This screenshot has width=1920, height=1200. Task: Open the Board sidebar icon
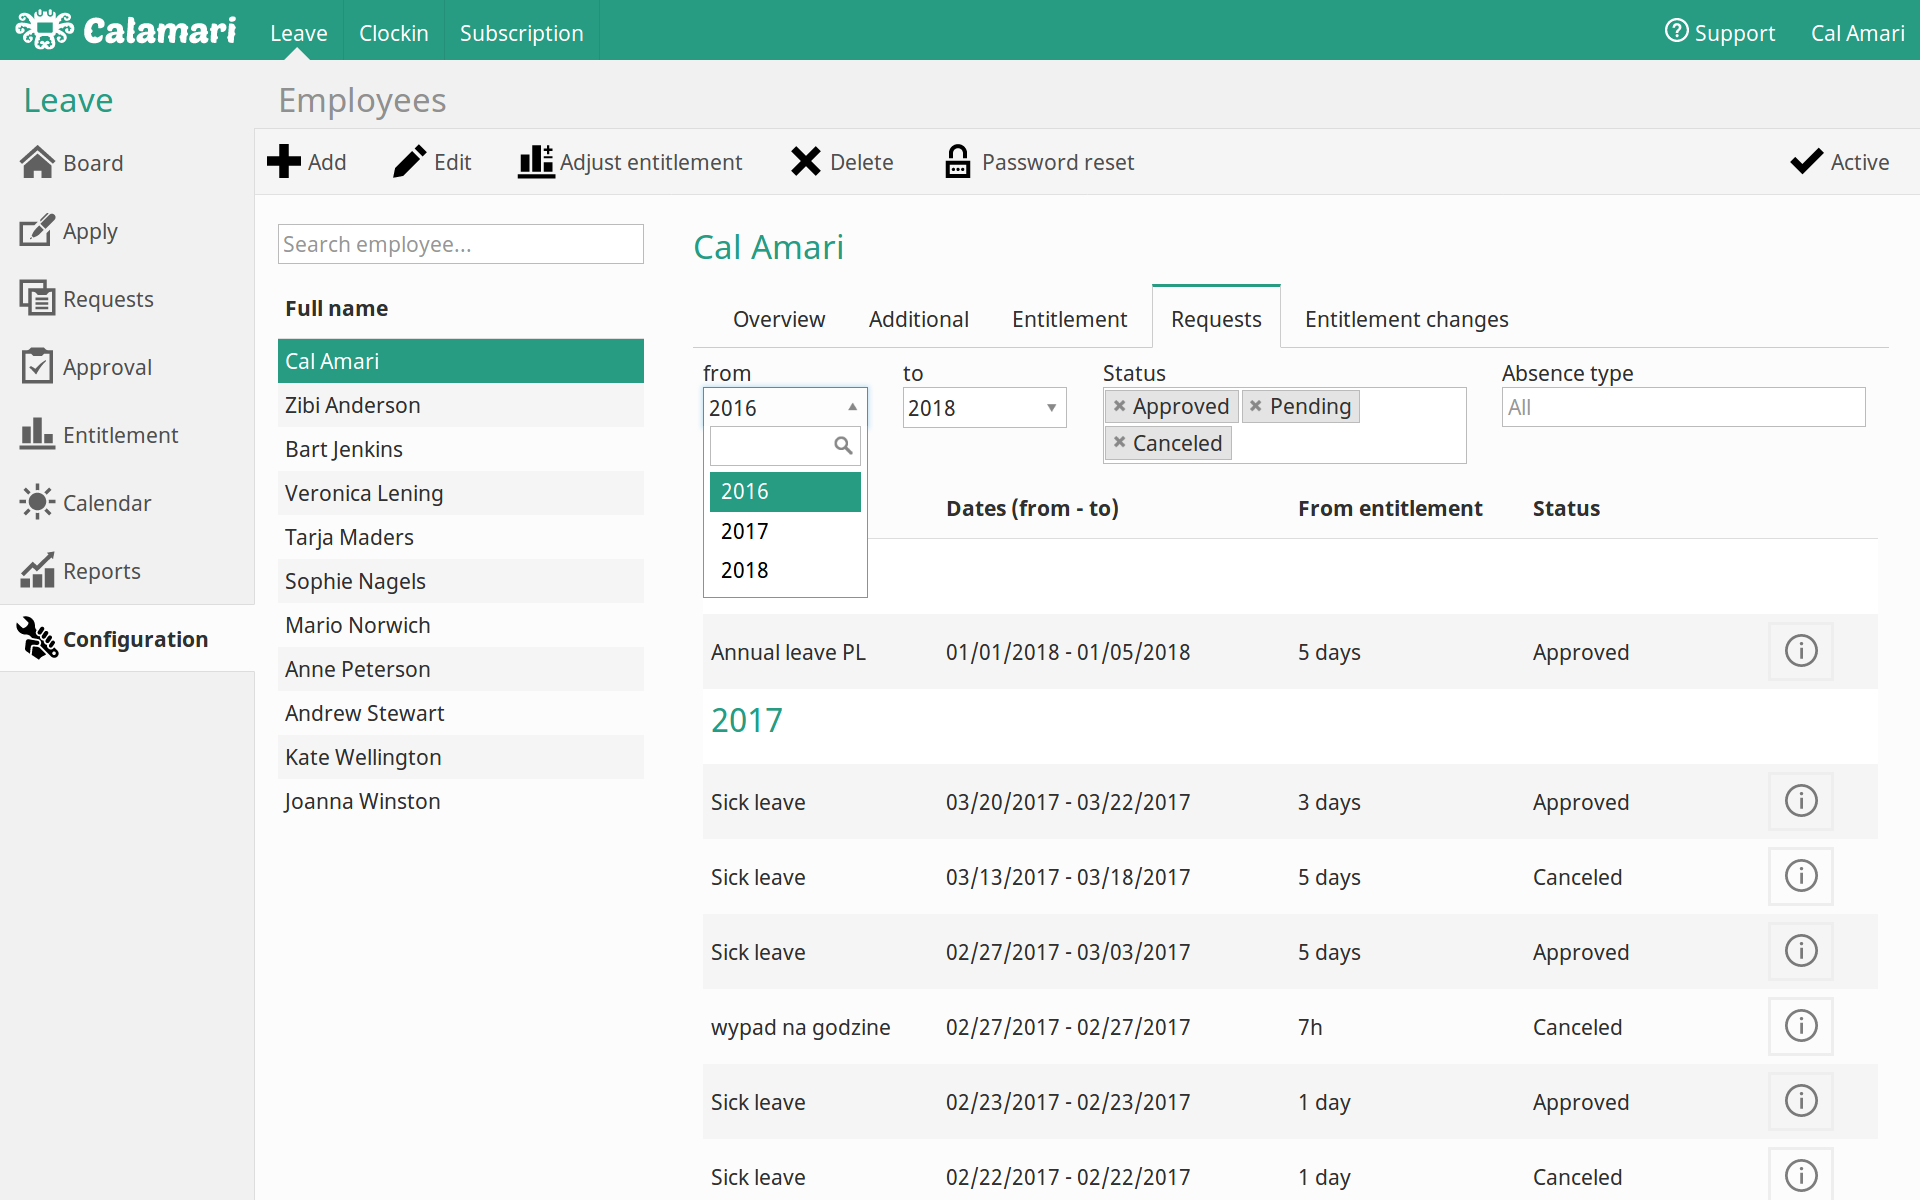(x=37, y=163)
